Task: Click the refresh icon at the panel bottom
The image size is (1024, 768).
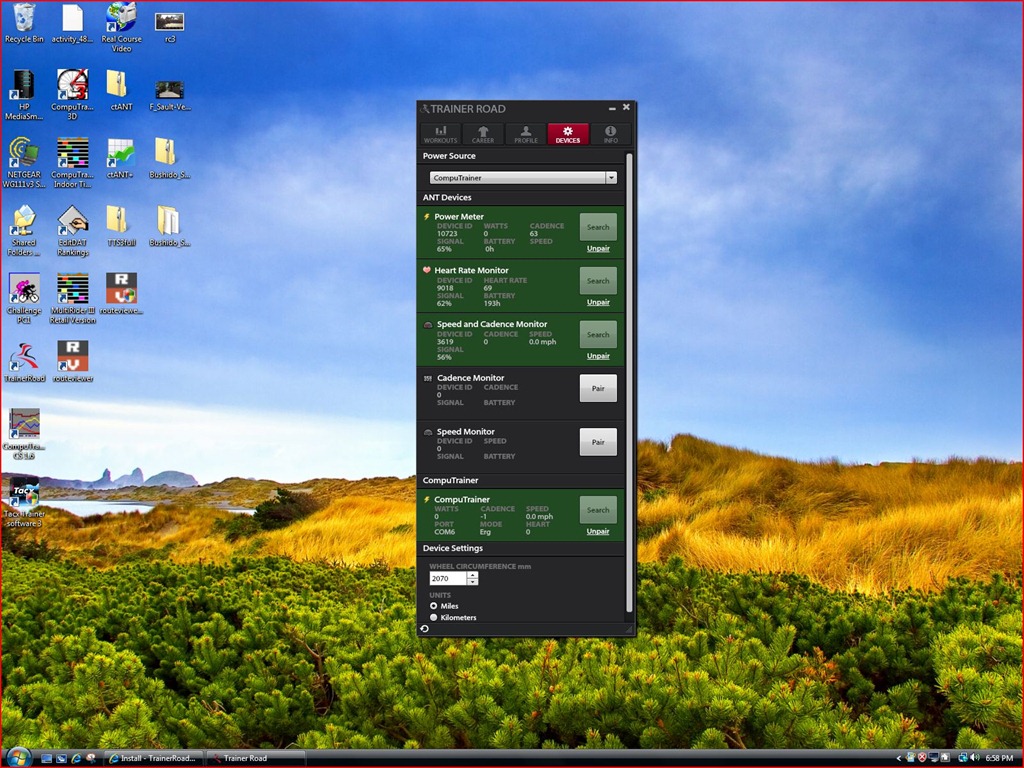Action: 424,629
